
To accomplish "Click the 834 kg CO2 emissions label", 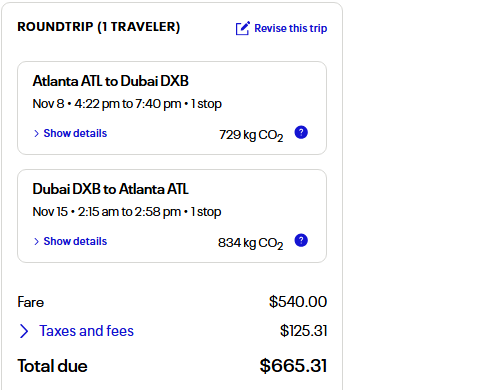I will click(x=250, y=243).
